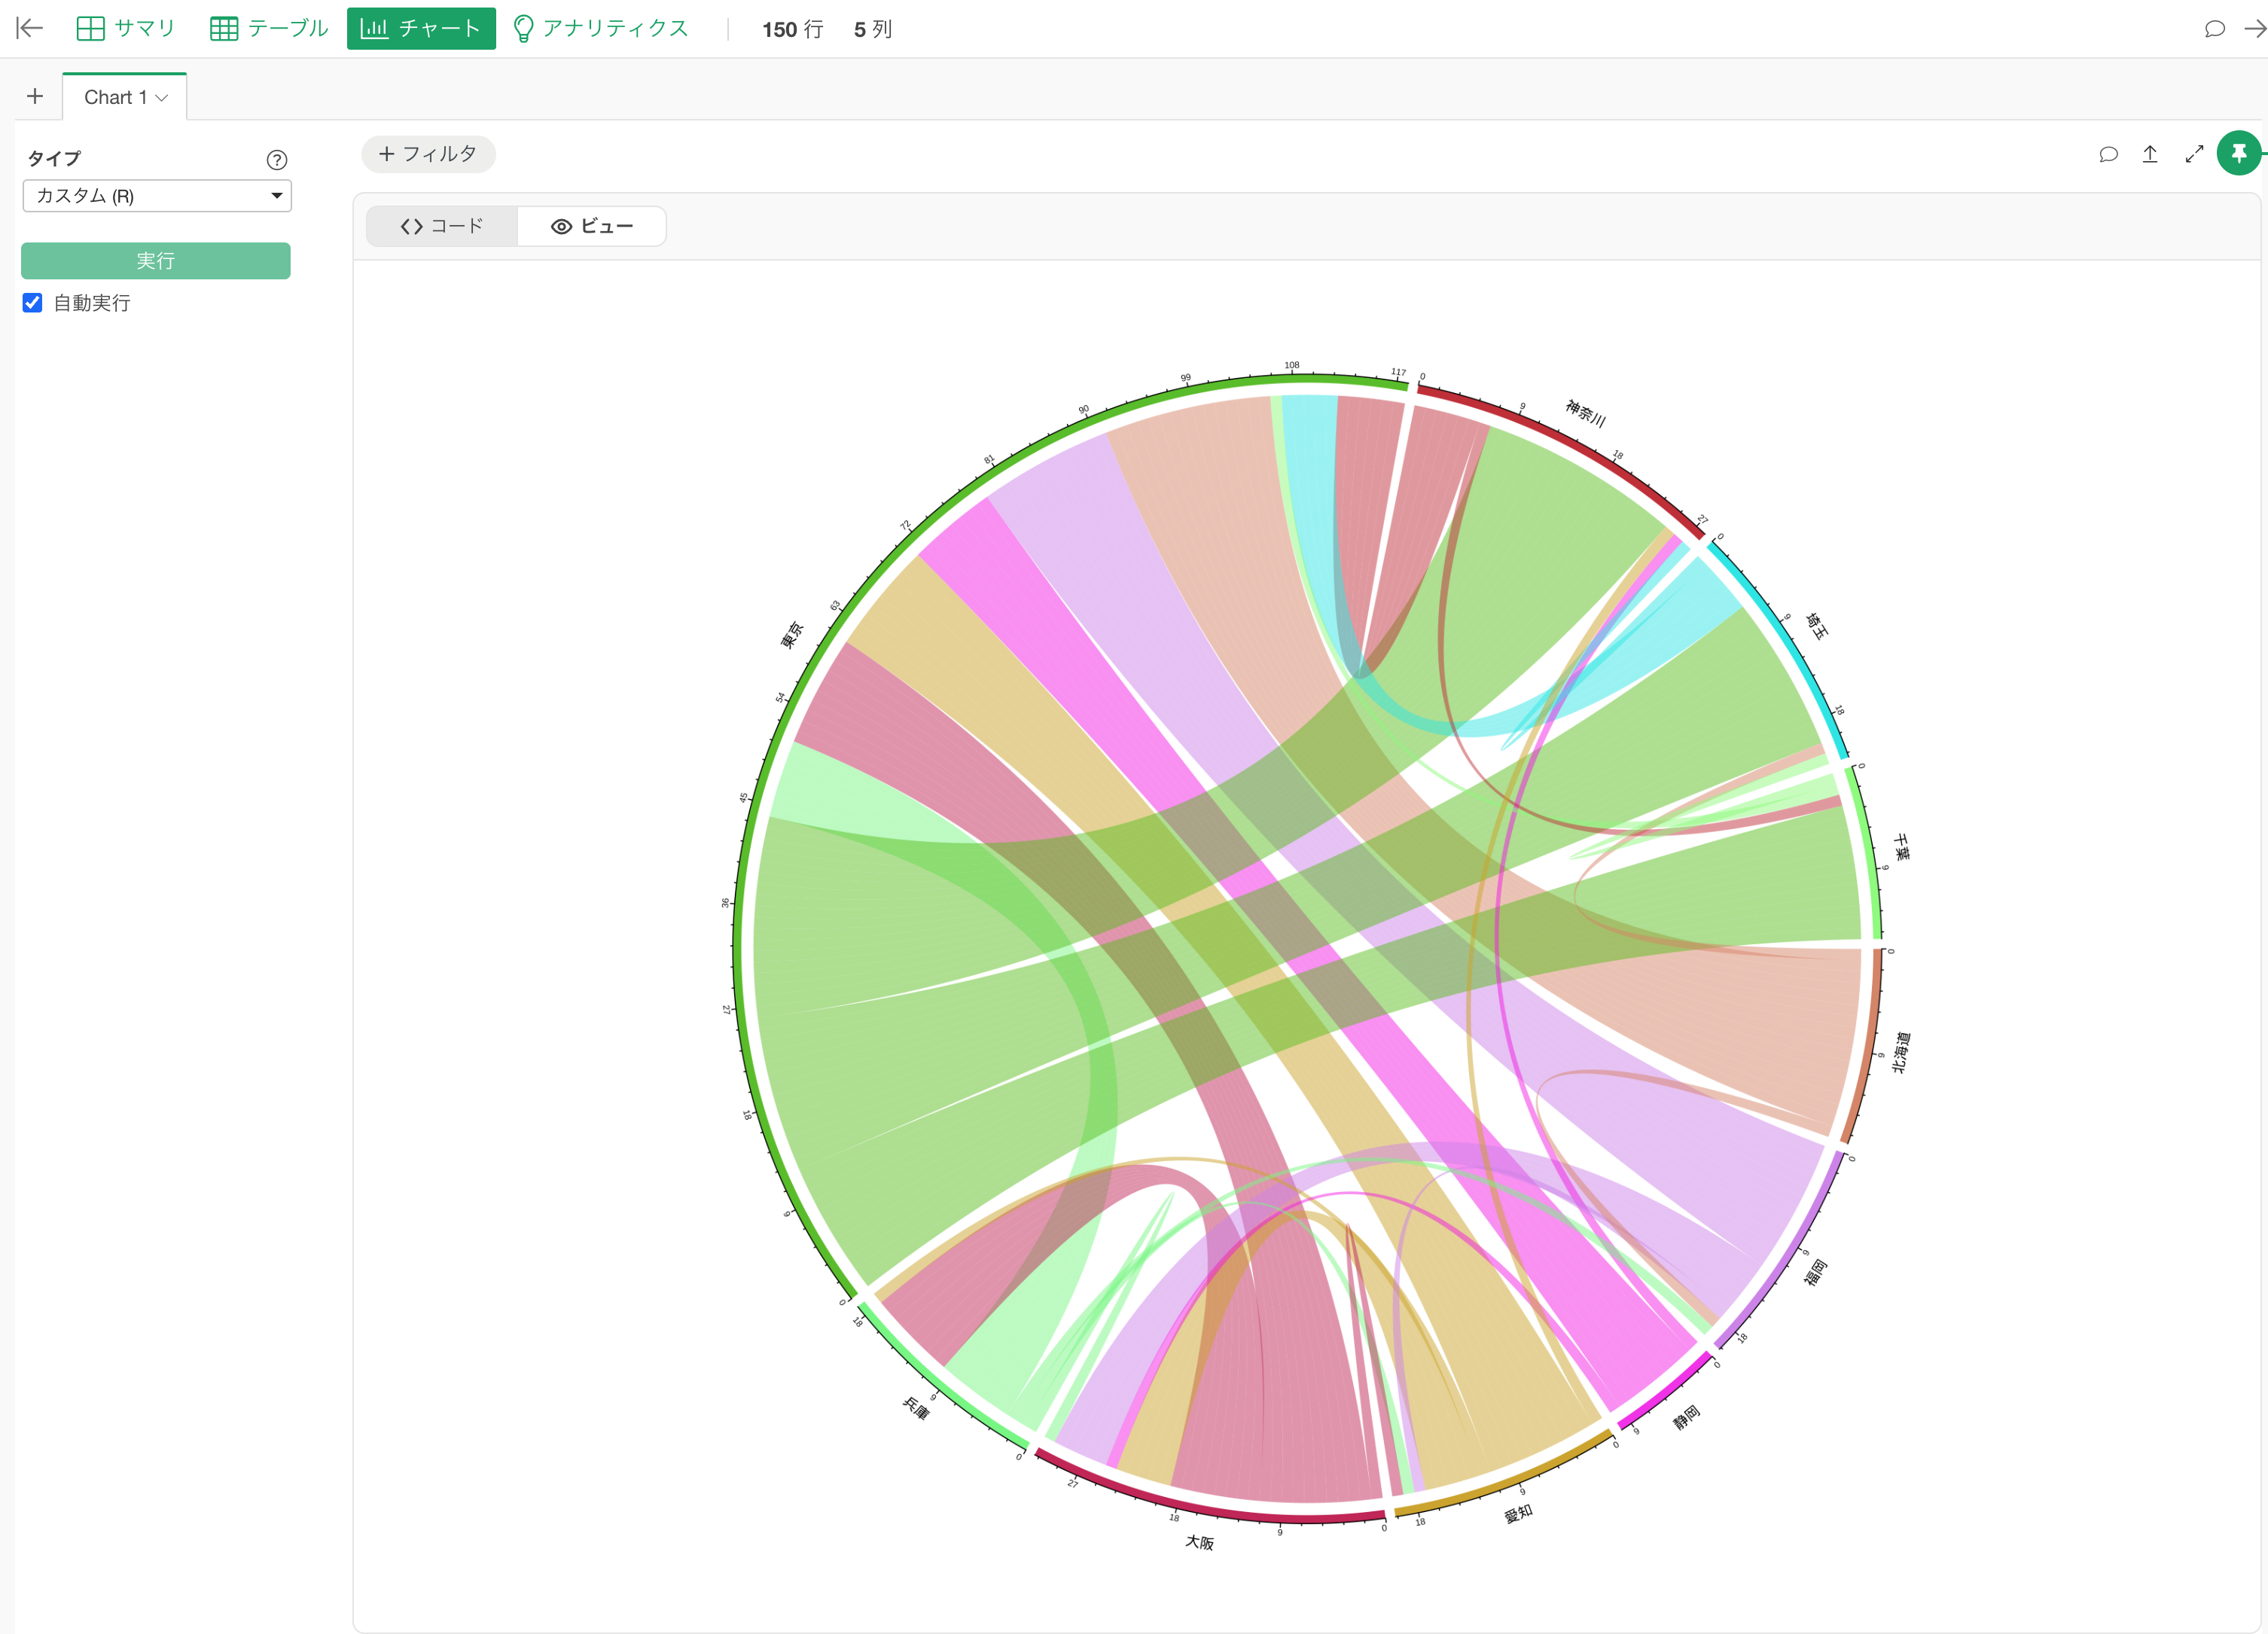This screenshot has width=2268, height=1634.
Task: Open the カスタム (R) type dropdown
Action: click(157, 196)
